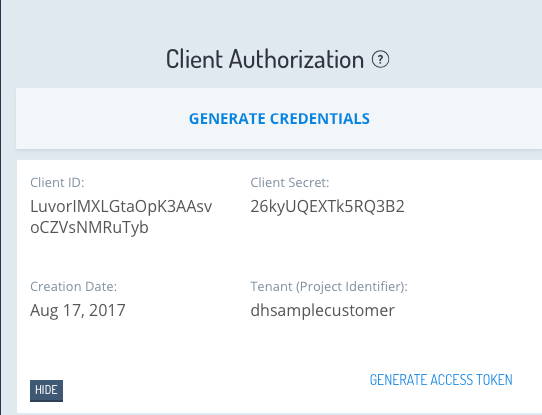Select the Client Secret value 26kyUQEXTk5RQ3B2
This screenshot has width=542, height=415.
point(327,206)
